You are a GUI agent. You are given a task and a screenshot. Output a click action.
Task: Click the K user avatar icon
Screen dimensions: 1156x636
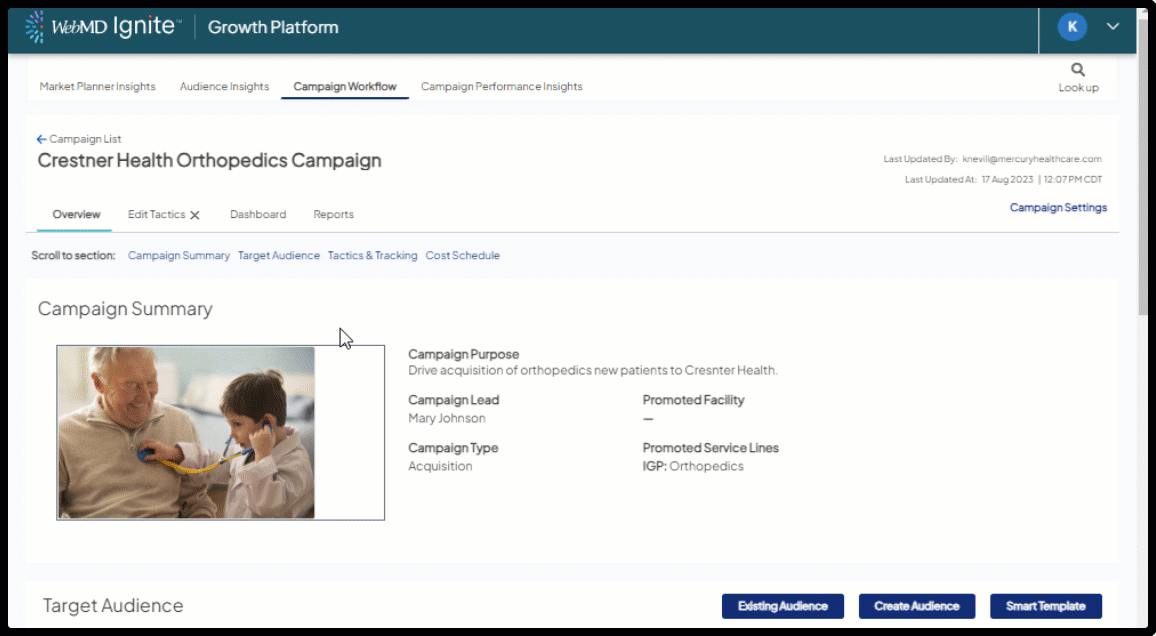click(x=1072, y=27)
